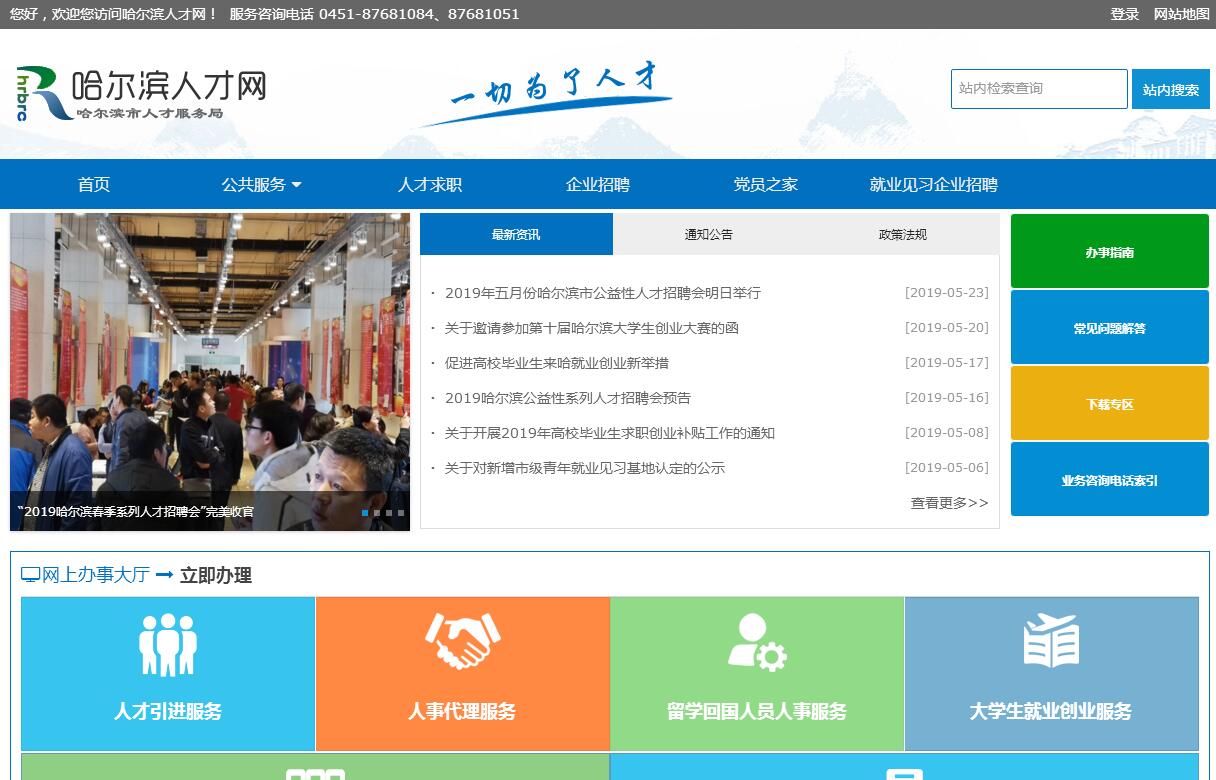
Task: Click the green 办事指南 tile
Action: 1109,252
